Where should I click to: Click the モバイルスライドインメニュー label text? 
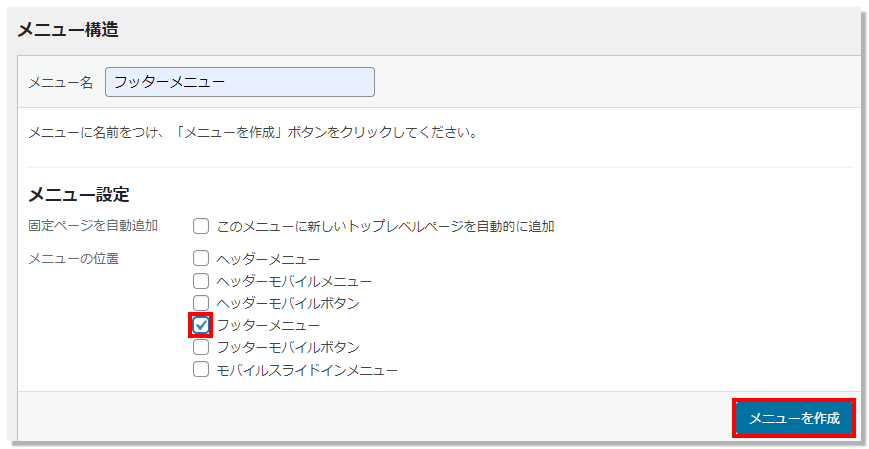click(x=307, y=370)
